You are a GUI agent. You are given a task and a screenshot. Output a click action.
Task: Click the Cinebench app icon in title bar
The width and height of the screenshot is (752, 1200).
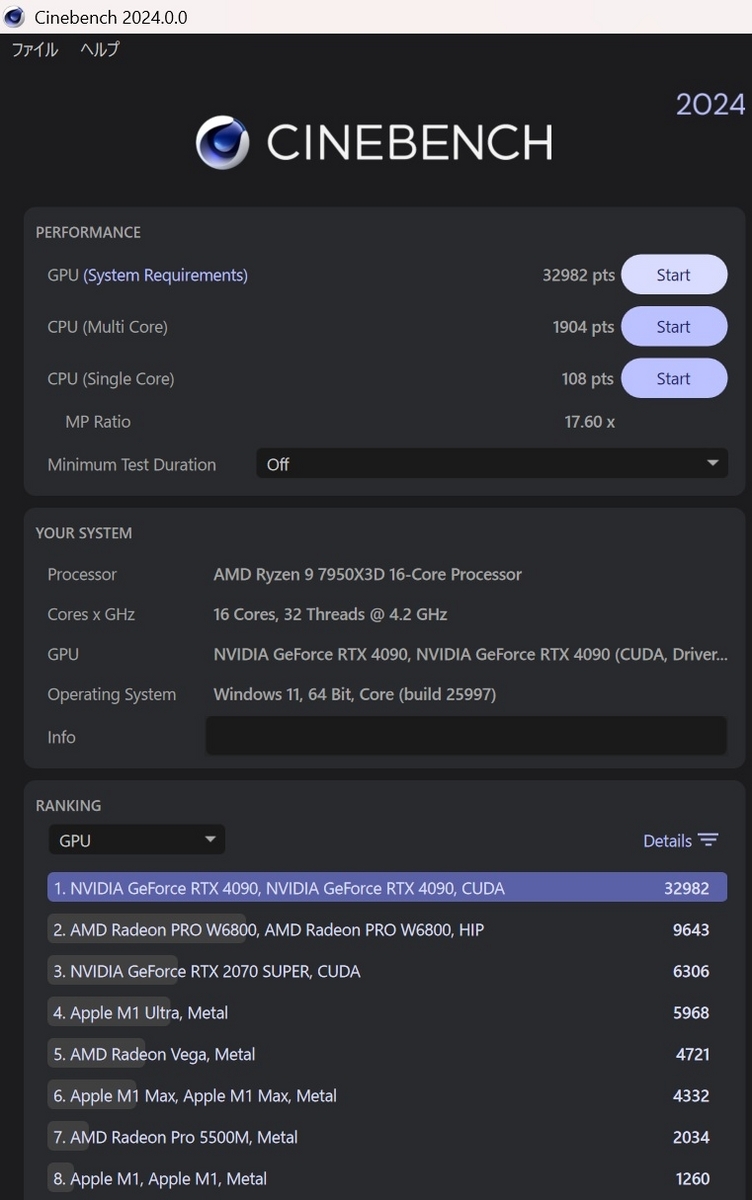14,17
